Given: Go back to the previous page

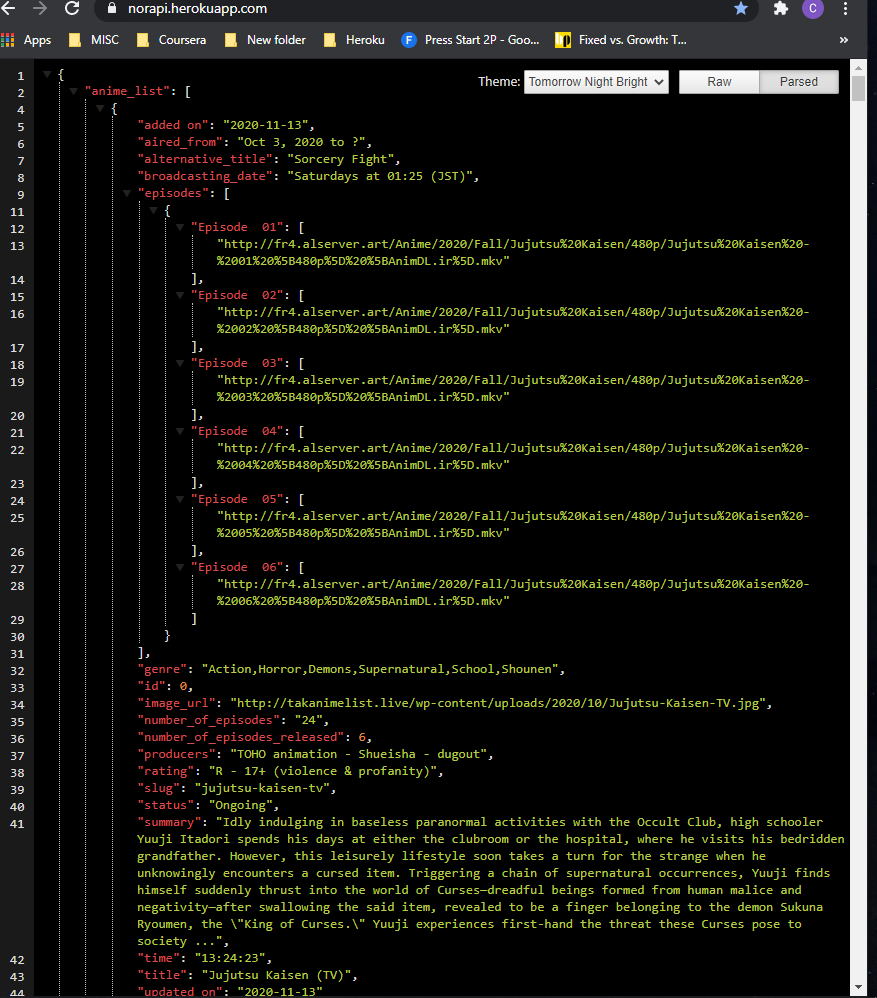Looking at the screenshot, I should click(x=8, y=8).
